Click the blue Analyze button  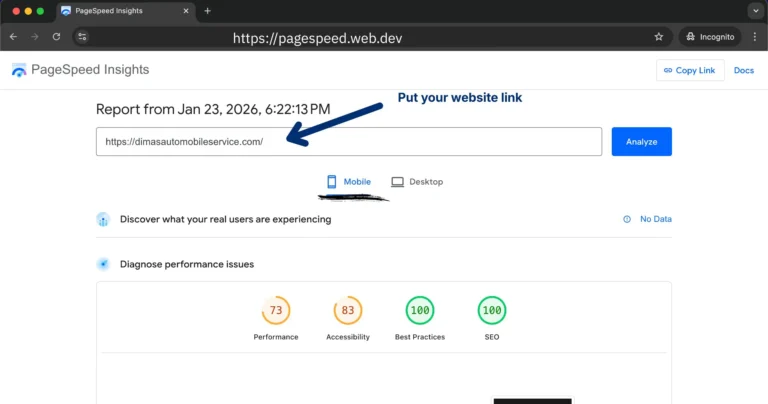(x=642, y=142)
